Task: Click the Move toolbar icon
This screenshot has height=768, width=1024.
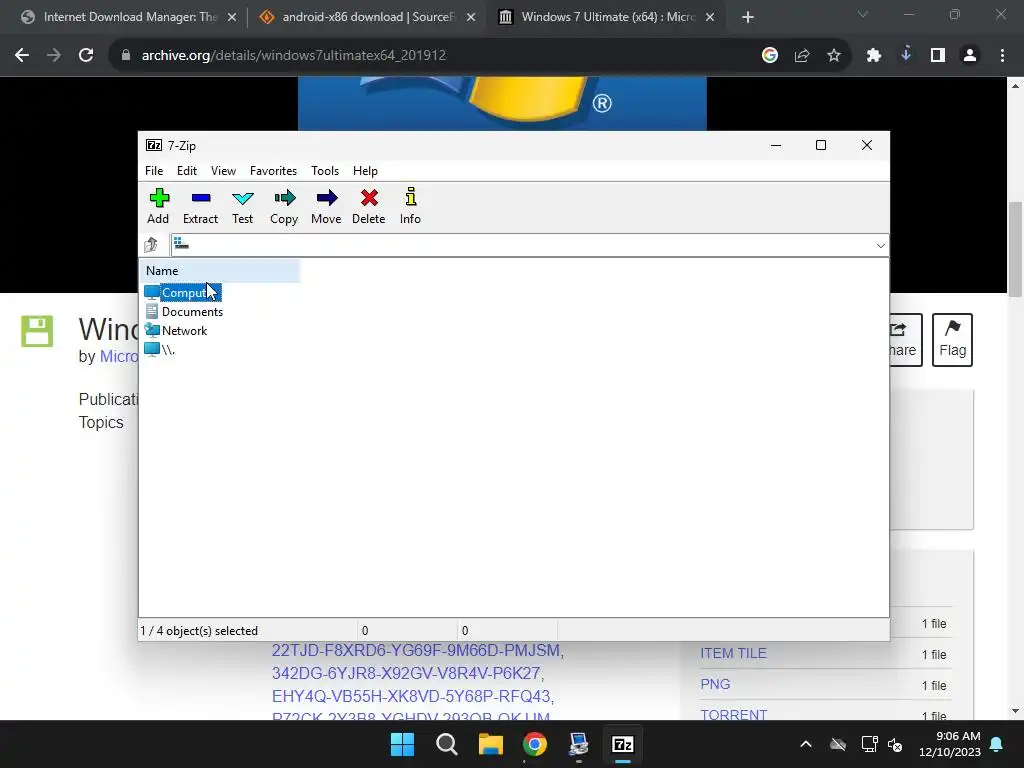Action: click(x=326, y=206)
